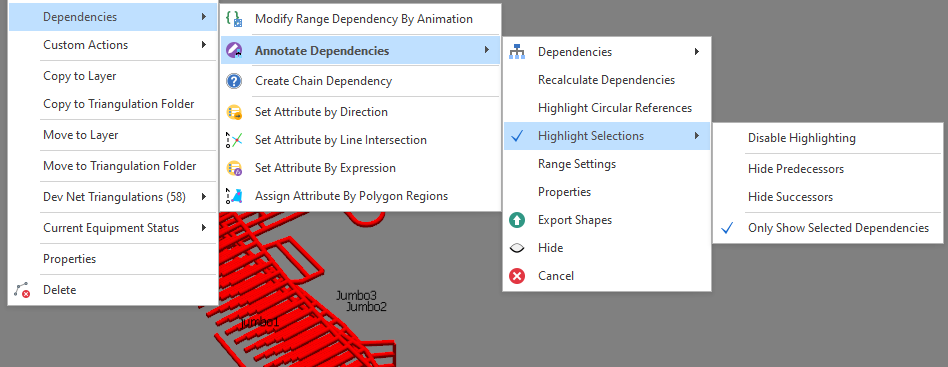The height and width of the screenshot is (367, 948).
Task: Choose Move to Triangulation Folder
Action: coord(113,166)
